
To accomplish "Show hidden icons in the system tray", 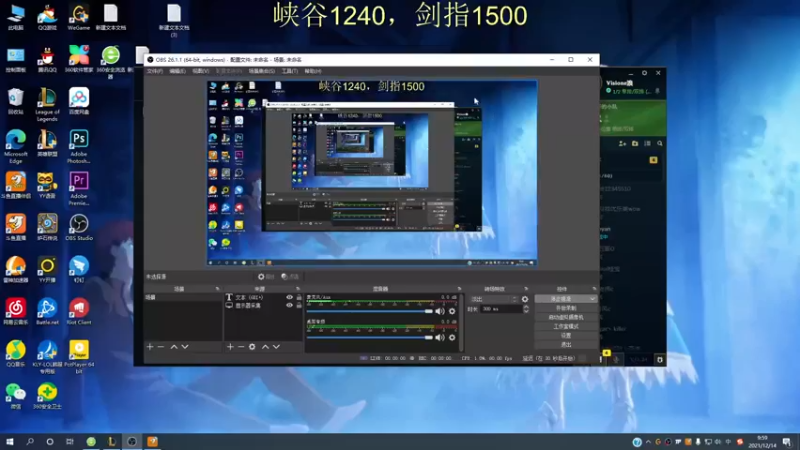I will (x=648, y=442).
